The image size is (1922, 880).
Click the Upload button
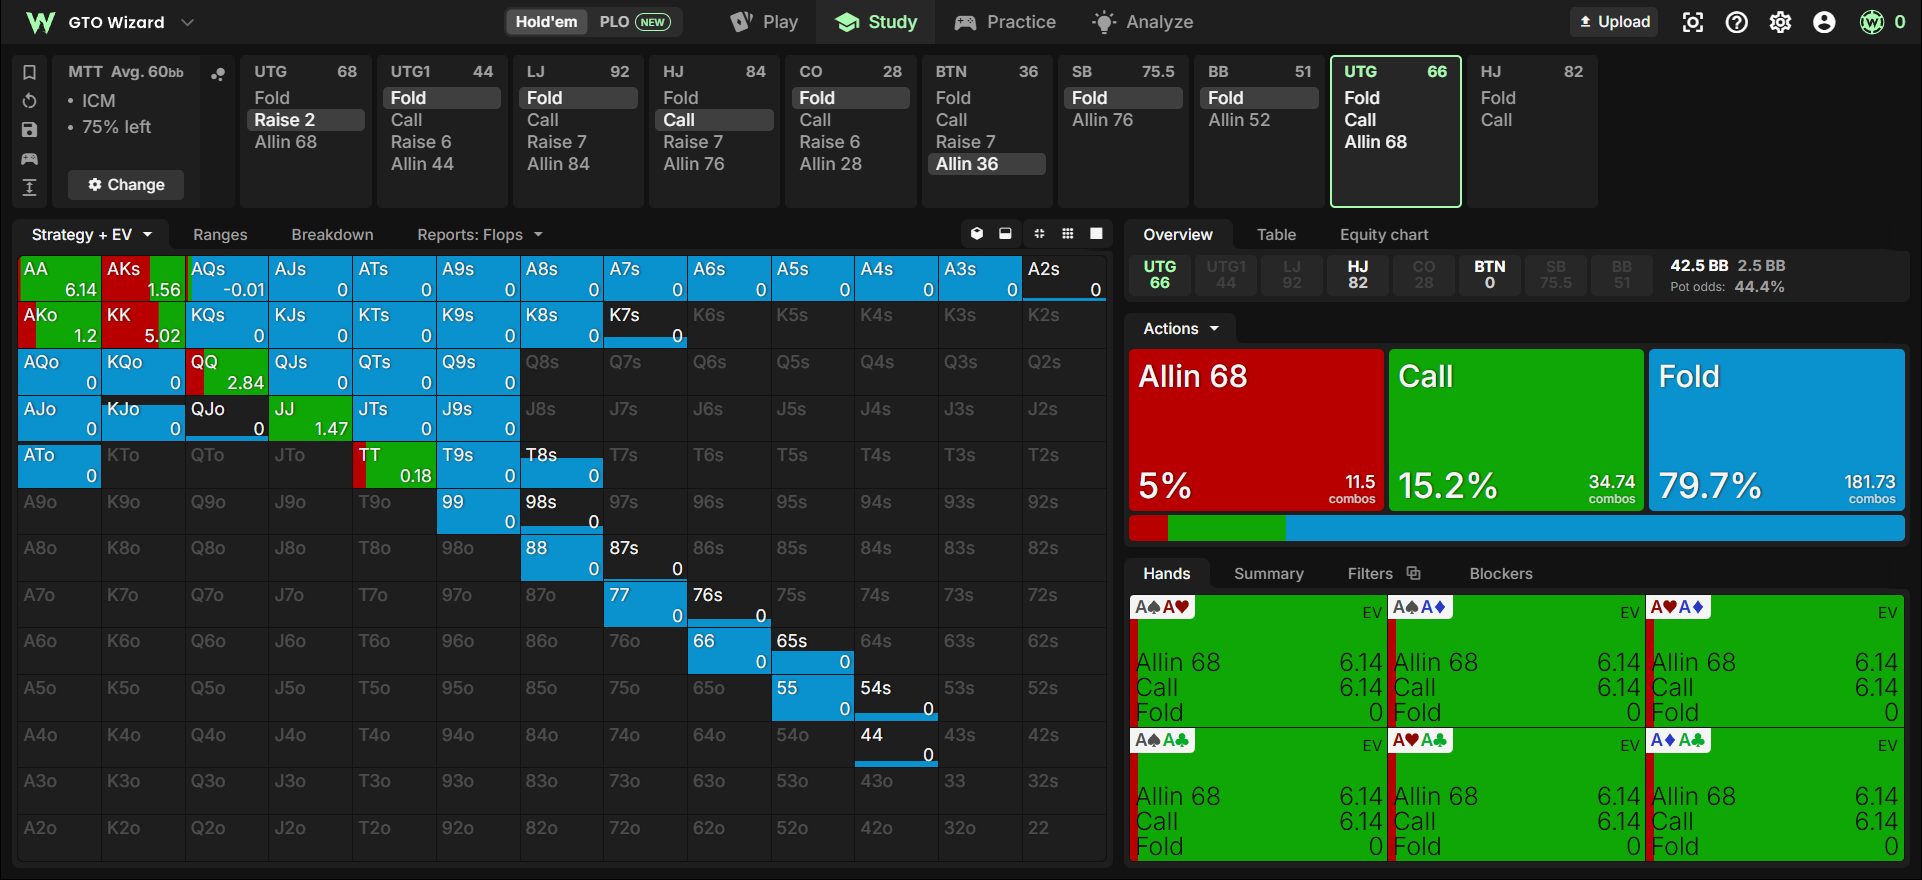(x=1614, y=22)
